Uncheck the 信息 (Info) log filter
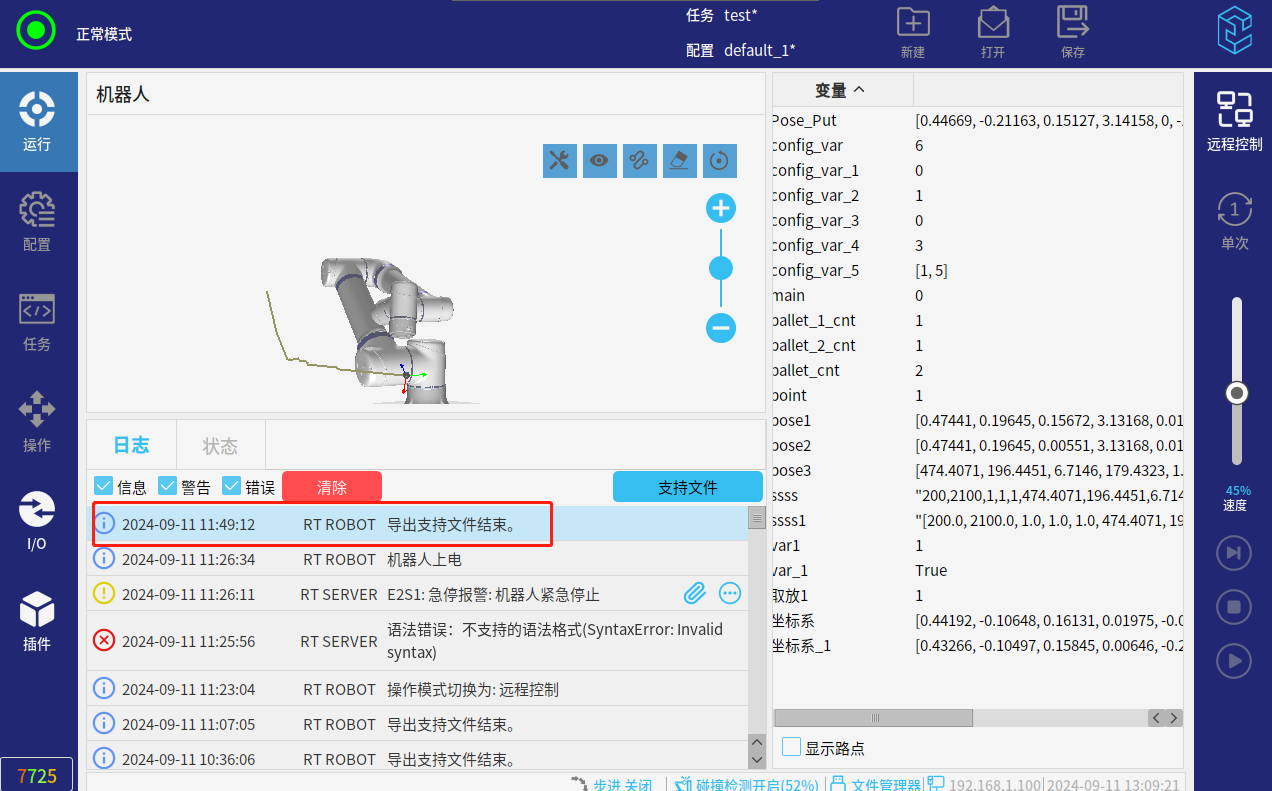 point(103,486)
